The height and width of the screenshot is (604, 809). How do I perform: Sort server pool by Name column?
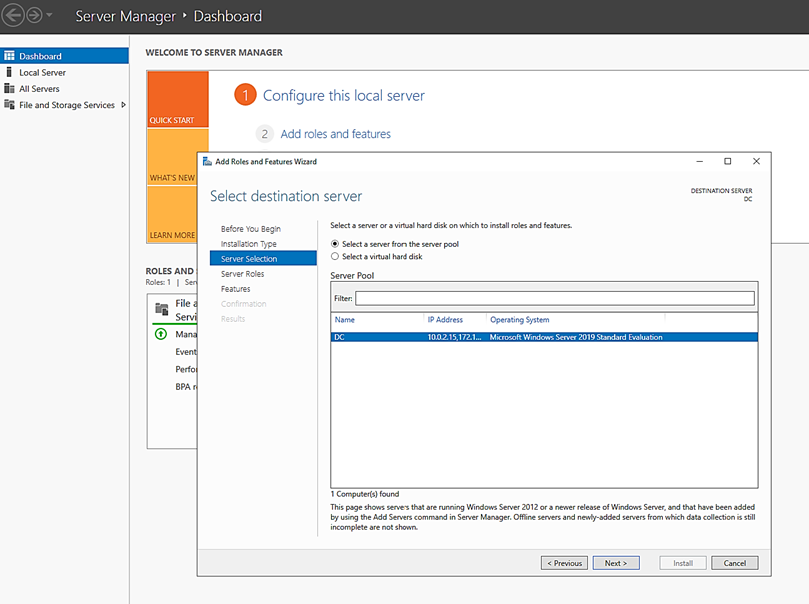[x=345, y=320]
